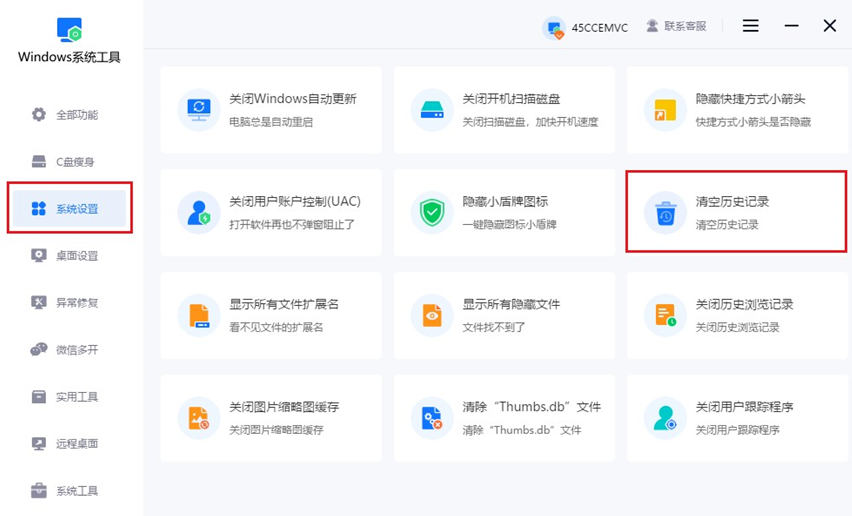Click the 微信多开 WeChat icon
852x516 pixels.
39,350
